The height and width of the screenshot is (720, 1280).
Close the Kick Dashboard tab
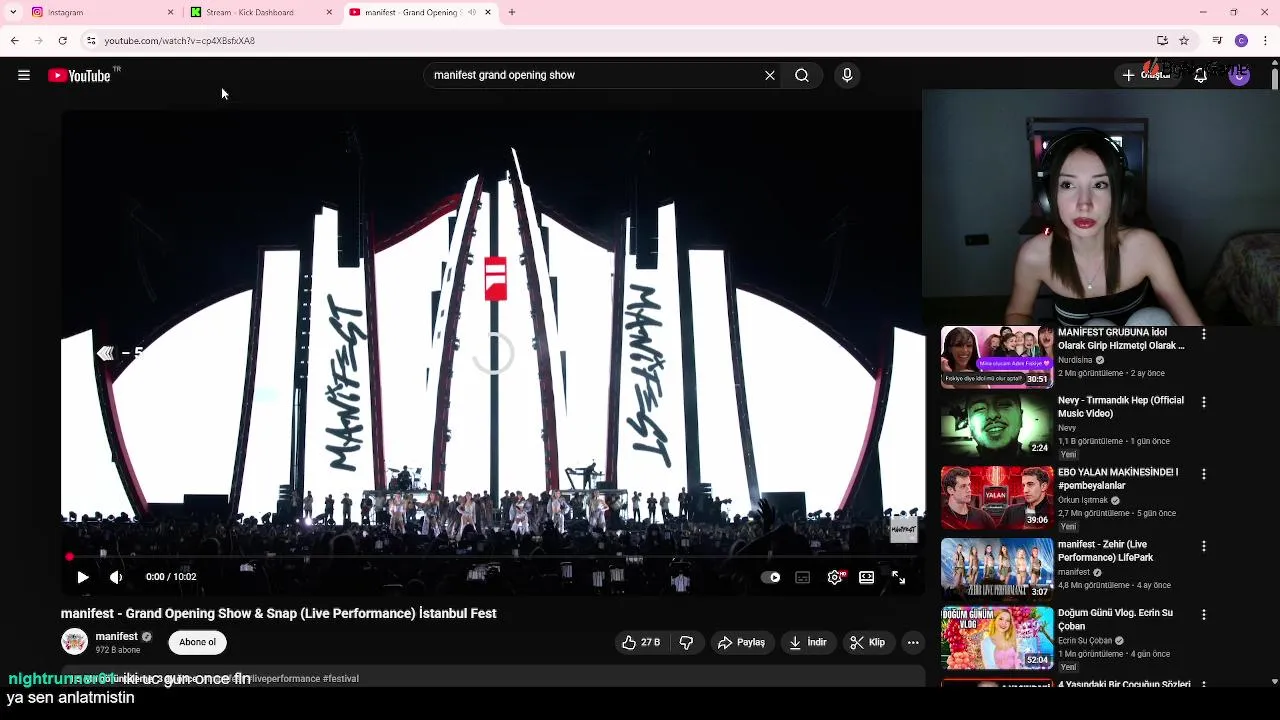coord(329,12)
